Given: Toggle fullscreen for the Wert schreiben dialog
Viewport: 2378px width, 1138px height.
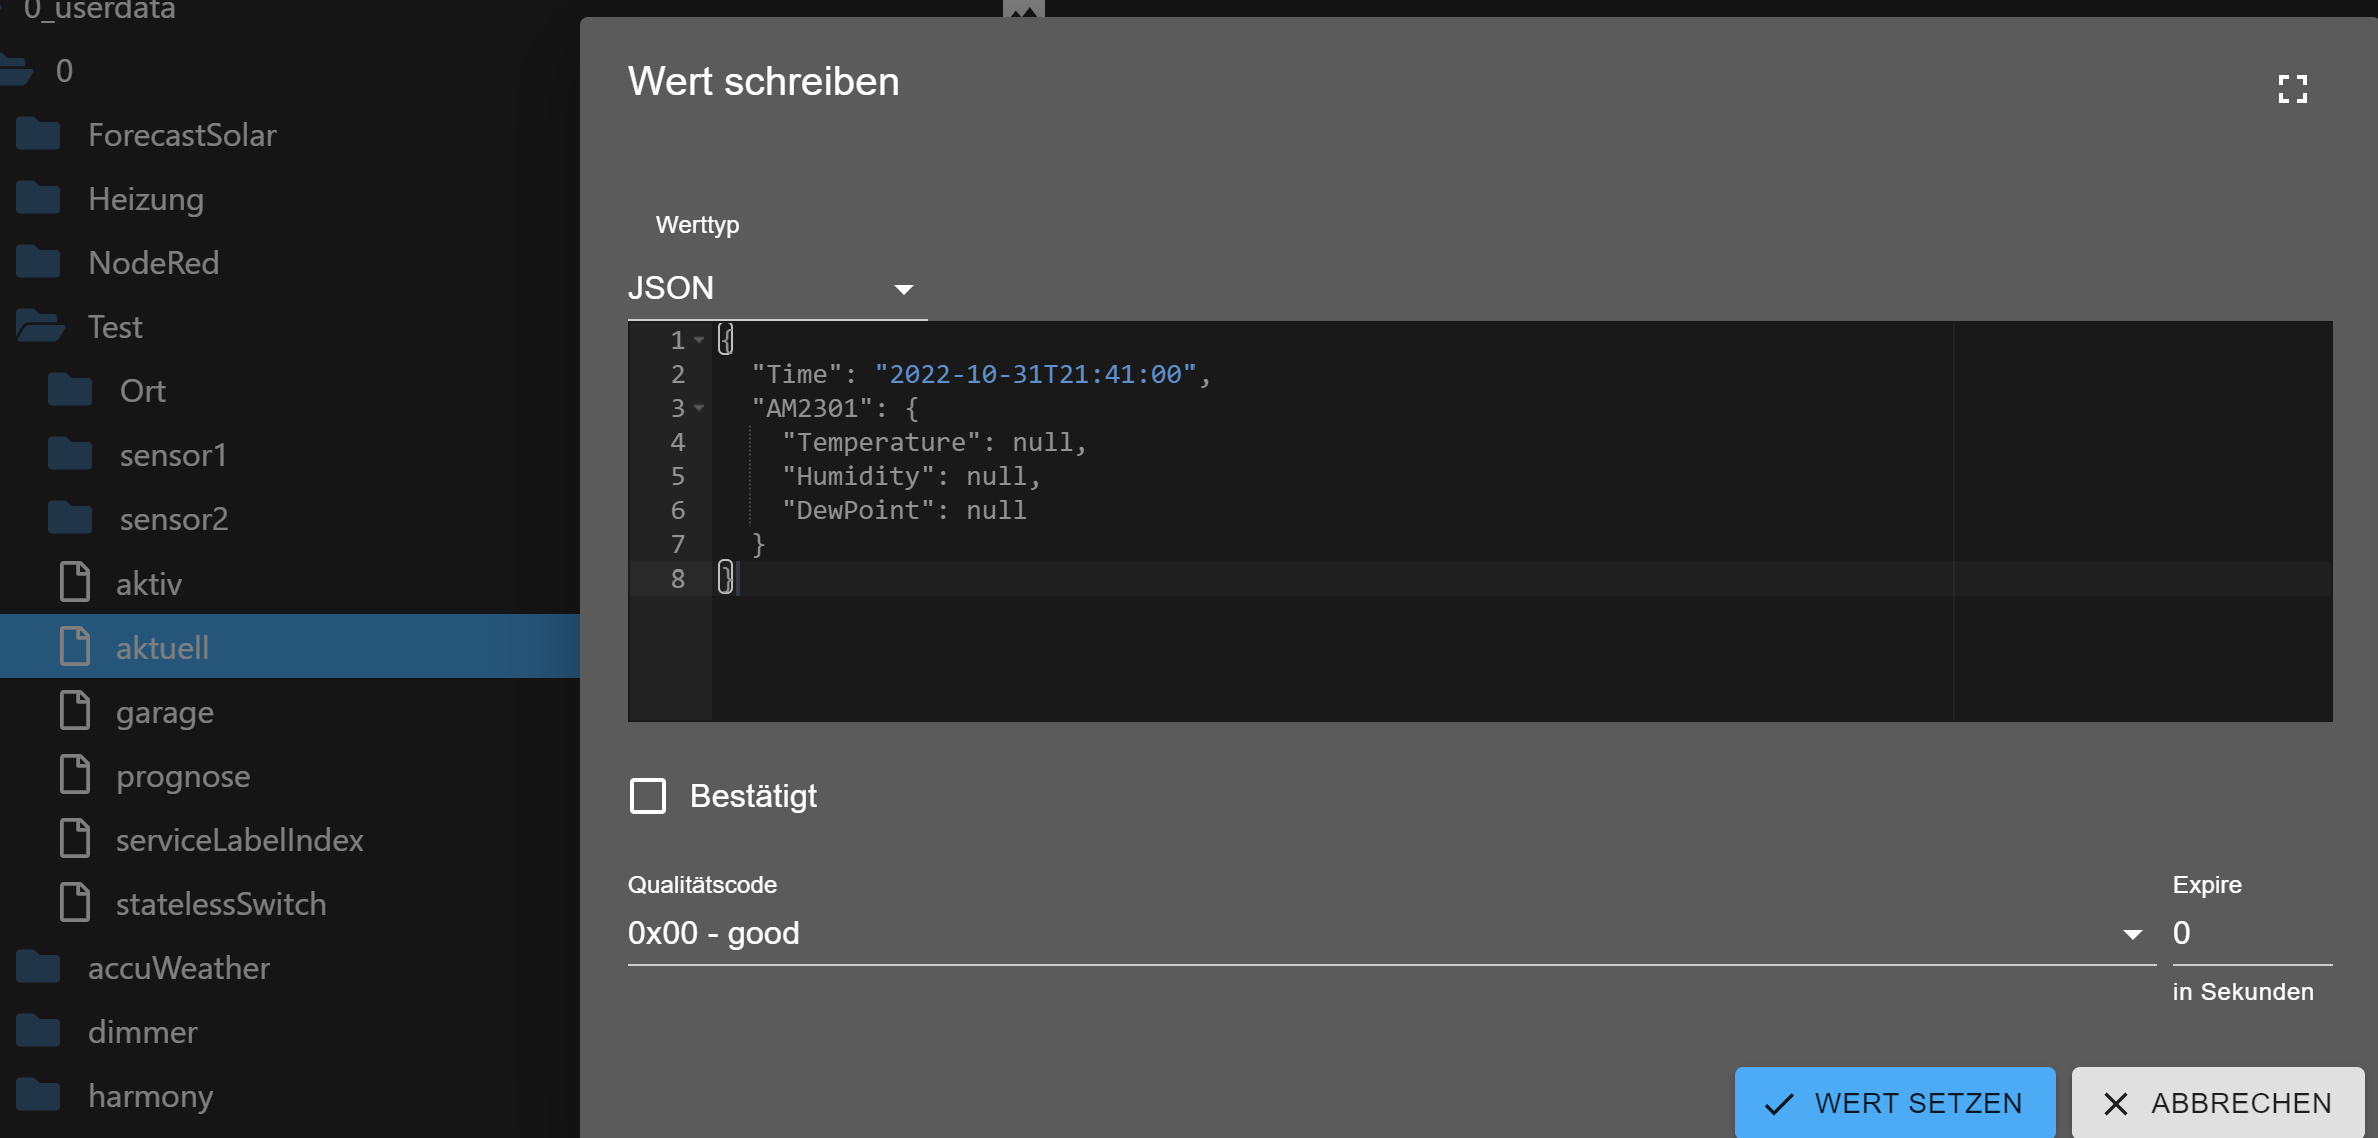Looking at the screenshot, I should 2292,89.
